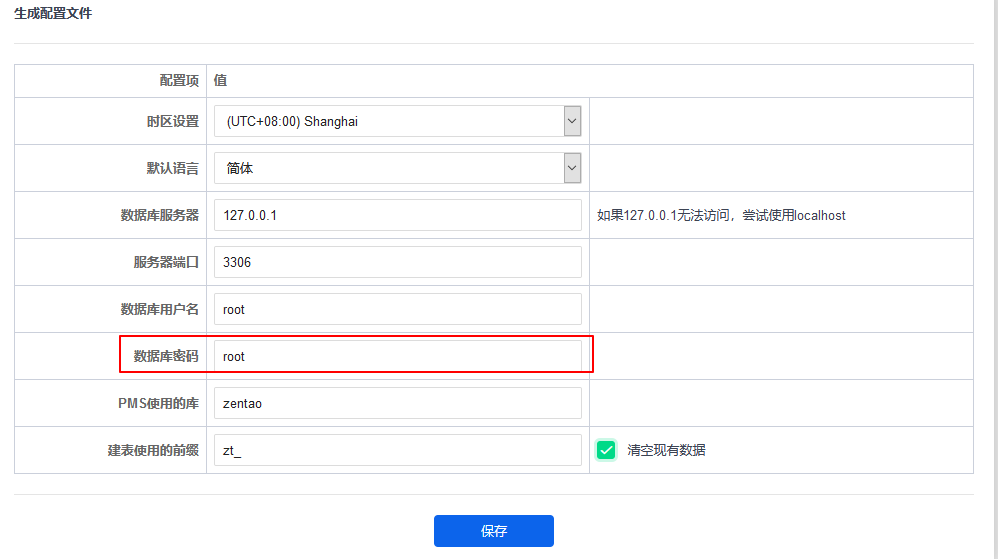Image resolution: width=998 pixels, height=559 pixels.
Task: Click the 默认语言 row label
Action: click(x=172, y=168)
